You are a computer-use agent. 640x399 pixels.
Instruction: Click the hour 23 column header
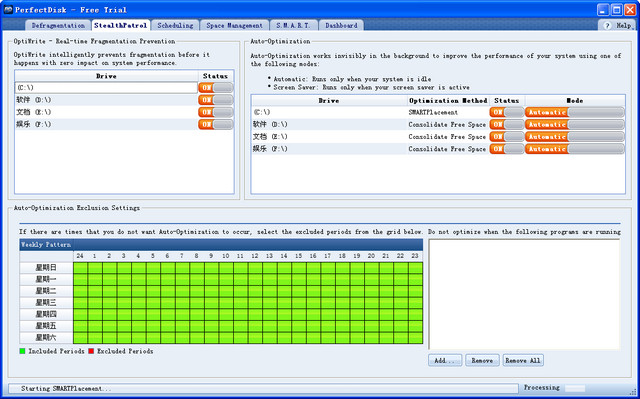(415, 256)
